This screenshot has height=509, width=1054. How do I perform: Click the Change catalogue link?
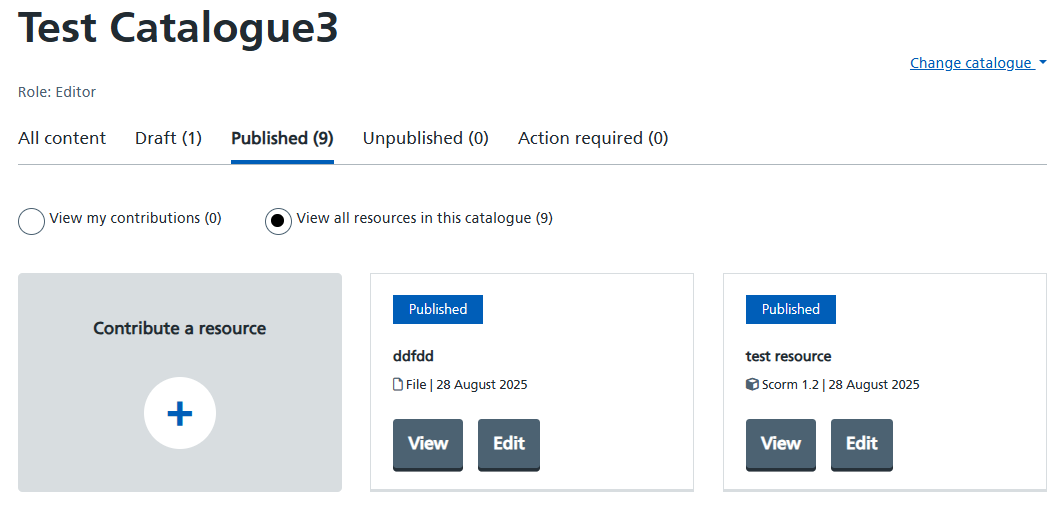971,63
